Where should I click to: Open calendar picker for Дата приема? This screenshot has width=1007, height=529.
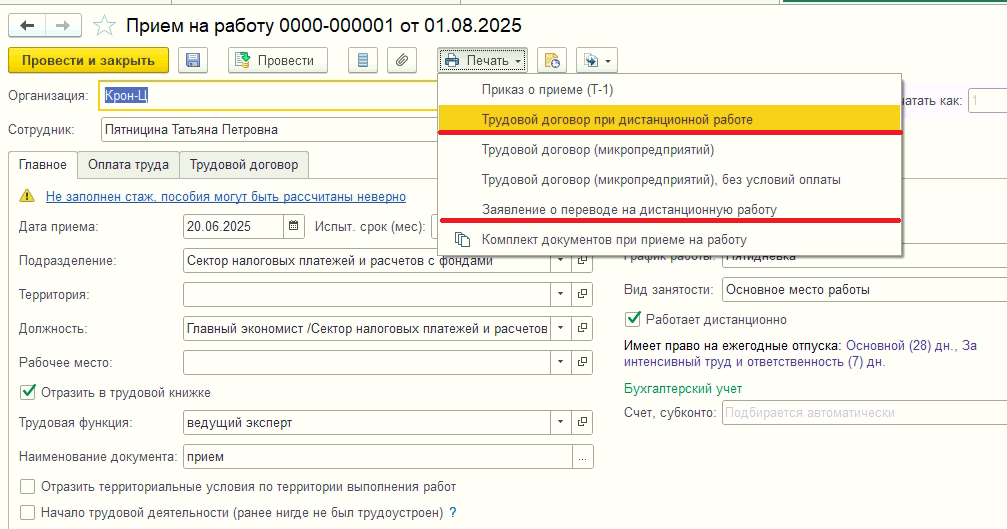click(293, 226)
